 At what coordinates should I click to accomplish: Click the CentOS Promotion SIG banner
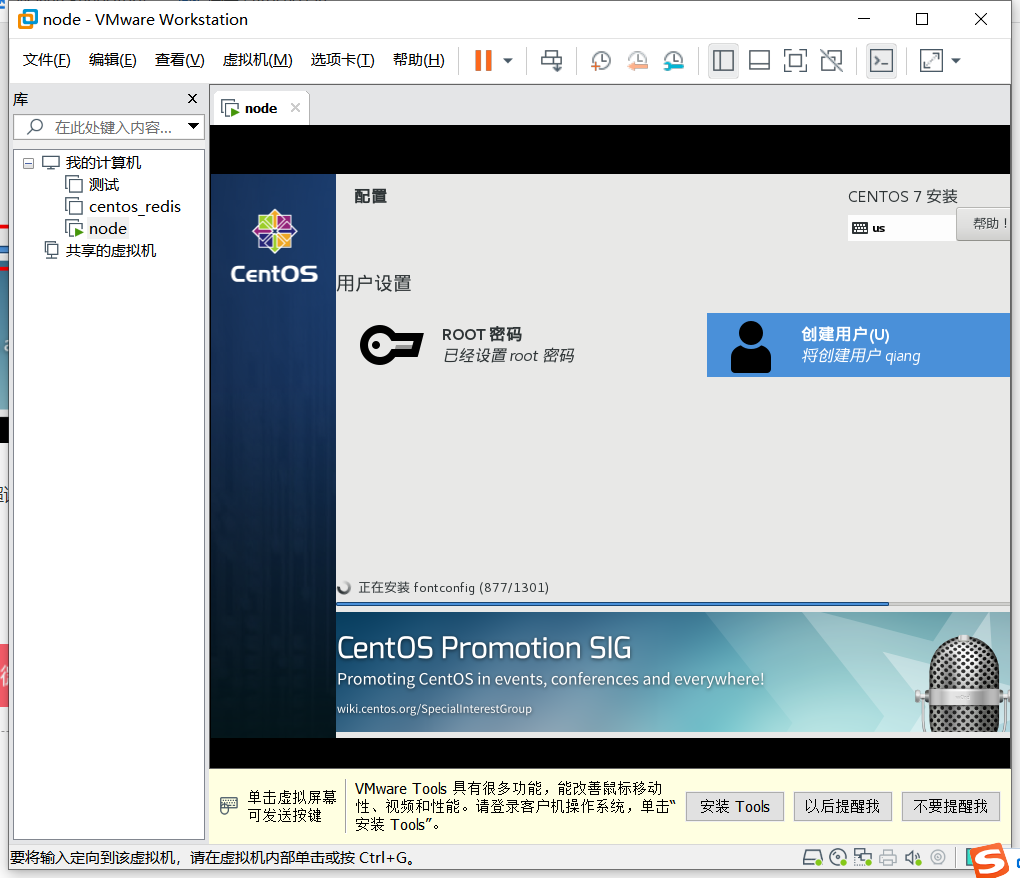[x=673, y=672]
